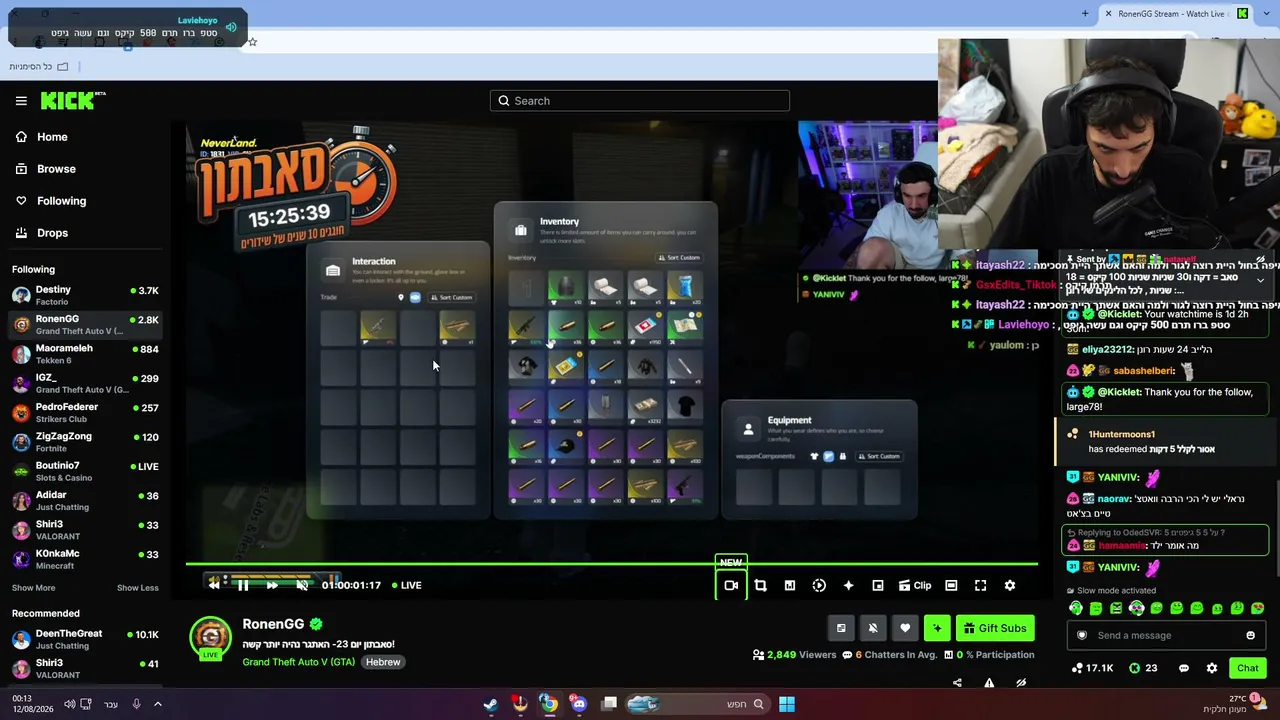The height and width of the screenshot is (720, 1280).
Task: Unfollow with the heart button
Action: (905, 628)
